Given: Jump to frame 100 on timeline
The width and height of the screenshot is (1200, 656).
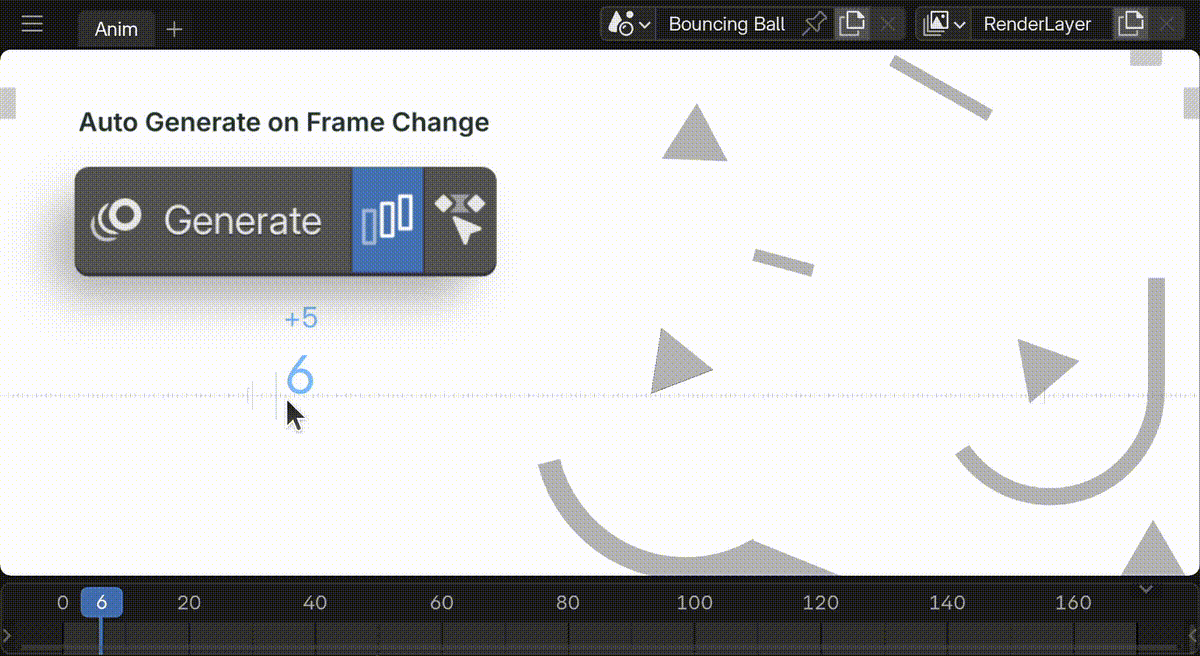Looking at the screenshot, I should coord(694,603).
